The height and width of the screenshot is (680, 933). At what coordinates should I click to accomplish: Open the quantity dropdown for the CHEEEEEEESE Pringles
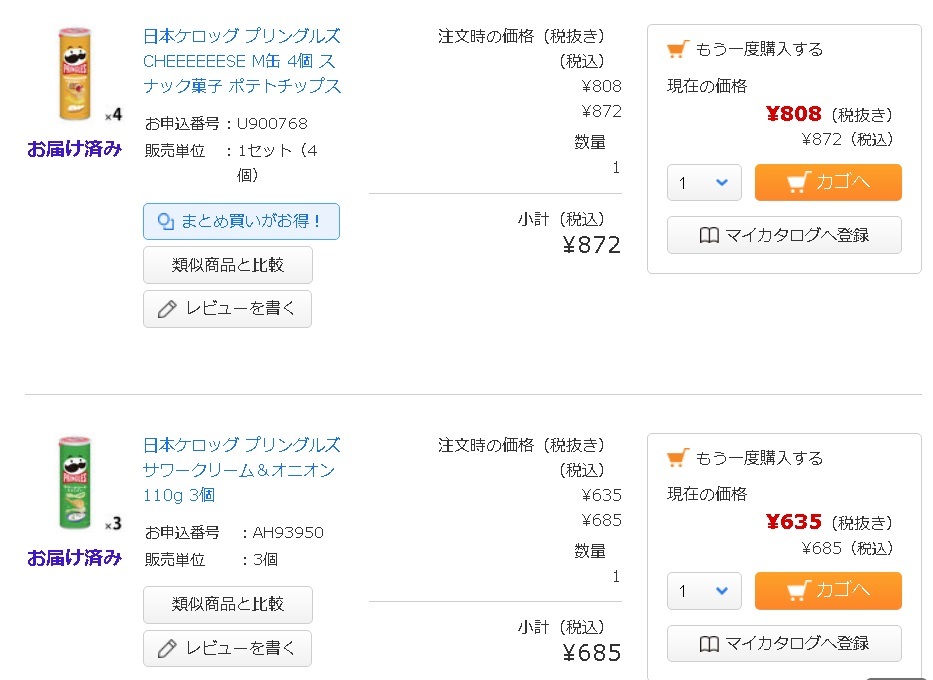pos(704,183)
